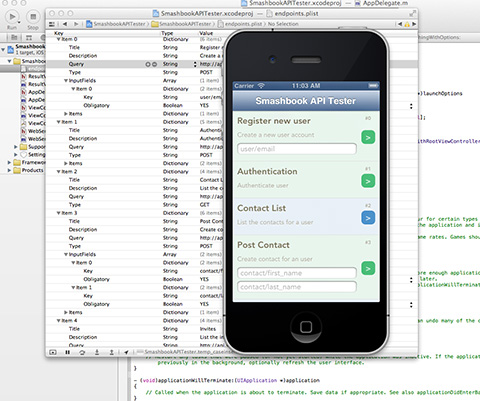The image size is (480, 401).
Task: Select endpoints.plist in jump bar
Action: click(240, 24)
